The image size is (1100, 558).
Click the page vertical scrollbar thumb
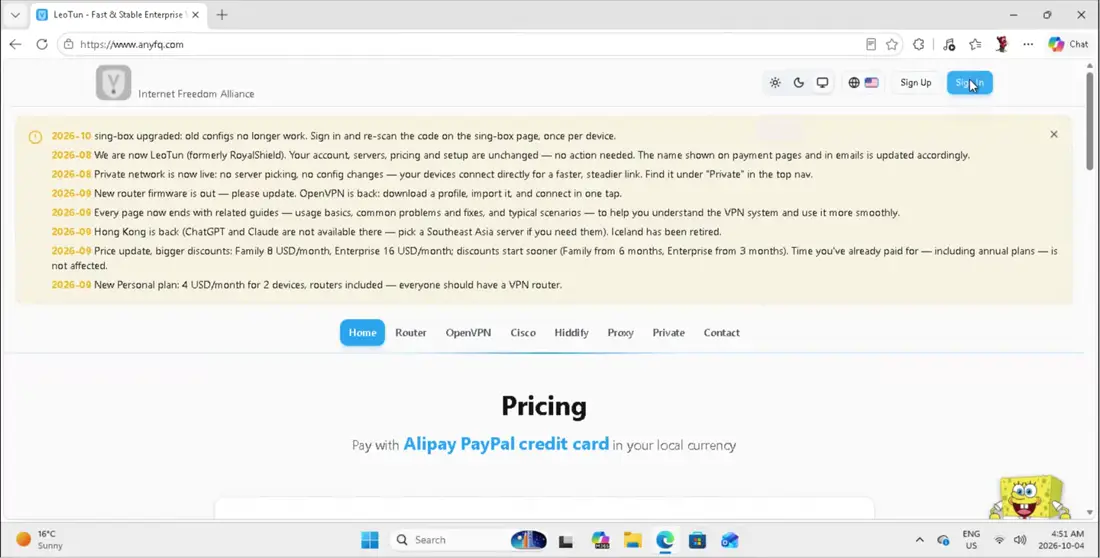pos(1089,119)
